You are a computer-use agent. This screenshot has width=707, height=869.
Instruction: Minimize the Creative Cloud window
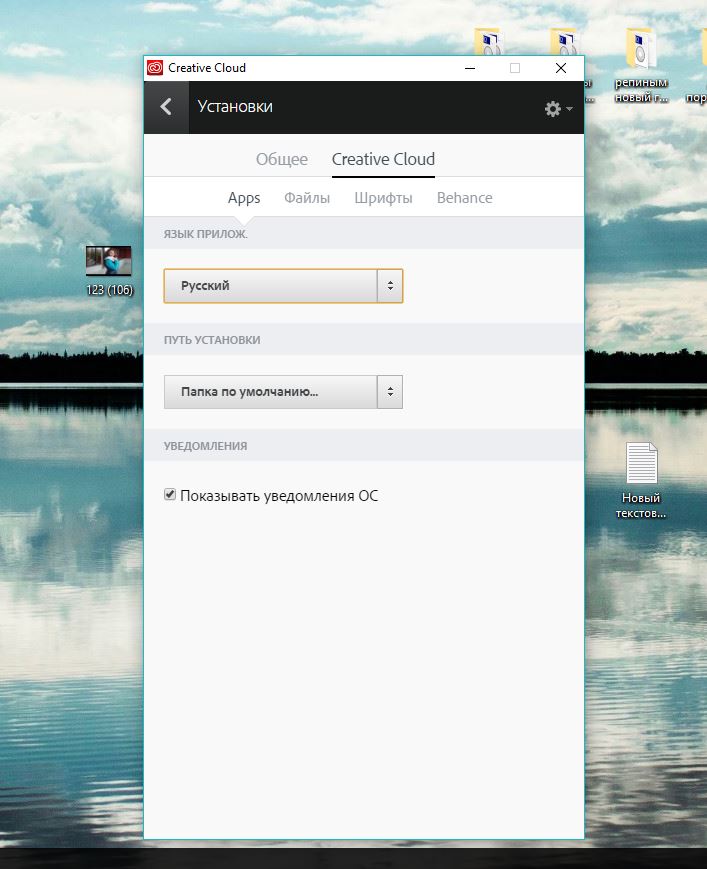coord(470,68)
